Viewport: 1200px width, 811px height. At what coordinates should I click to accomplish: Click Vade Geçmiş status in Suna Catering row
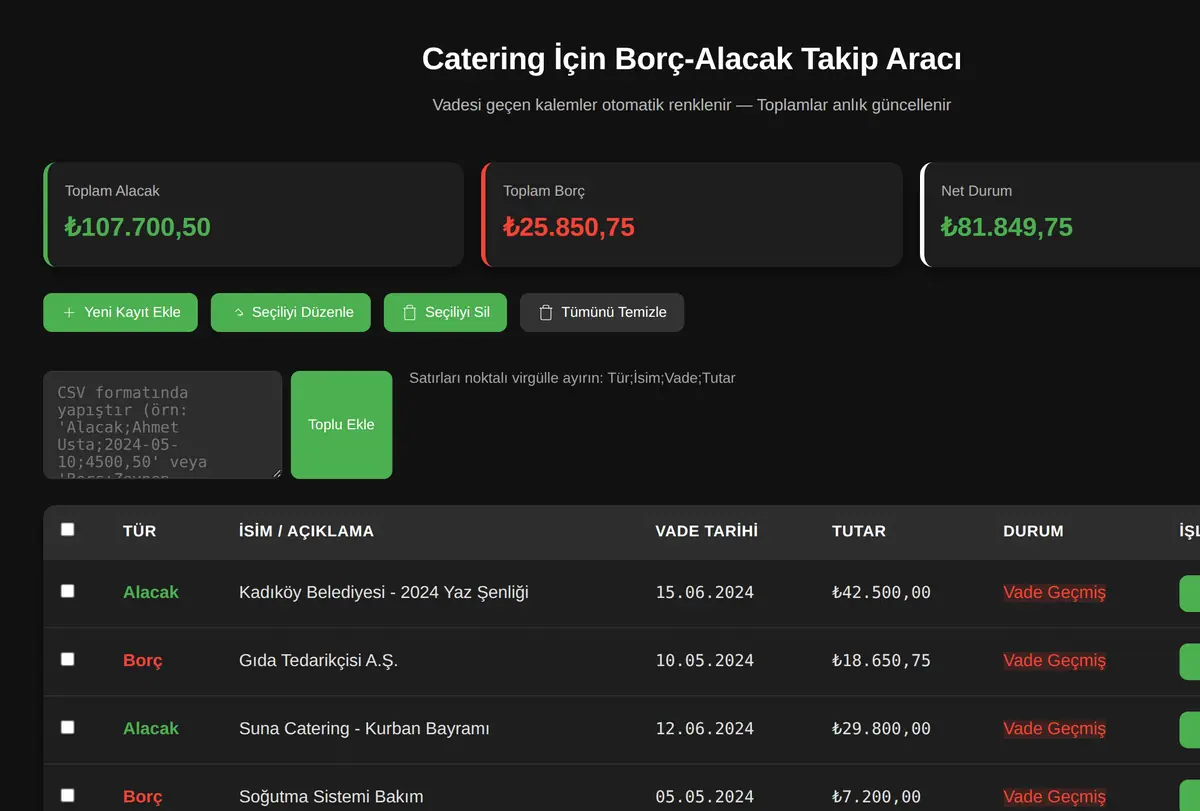coord(1054,728)
